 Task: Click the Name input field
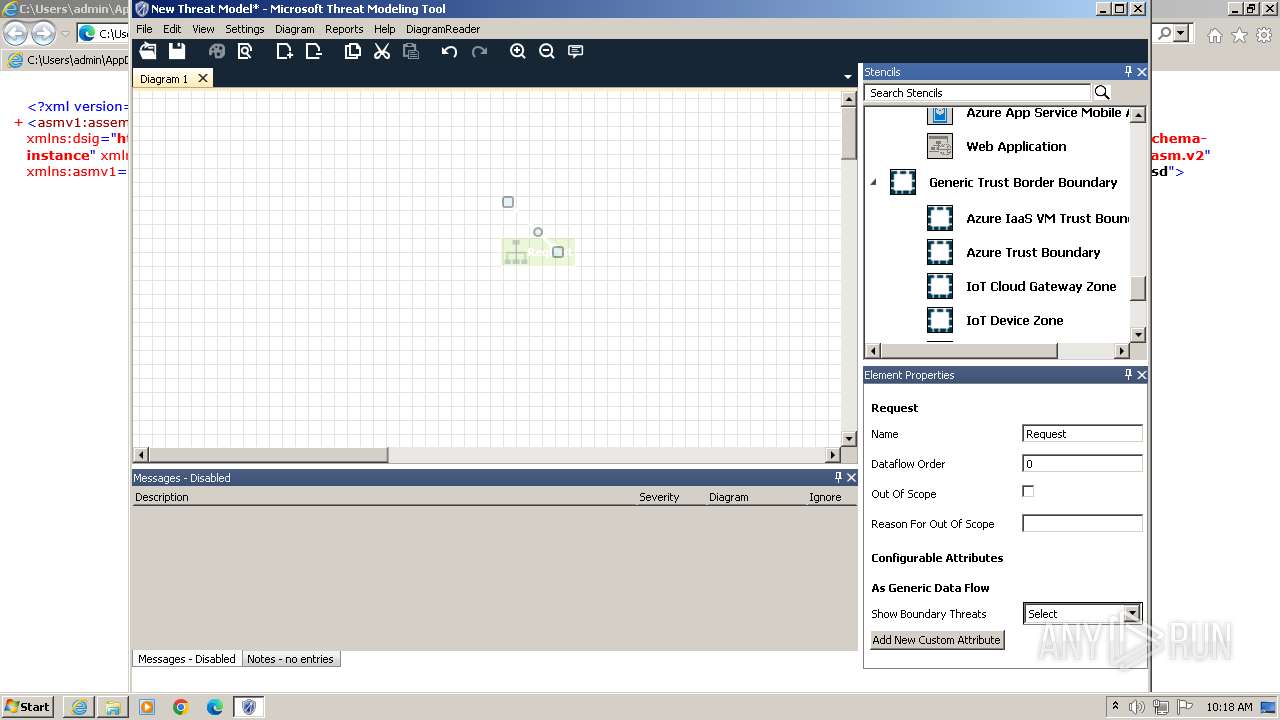1082,434
